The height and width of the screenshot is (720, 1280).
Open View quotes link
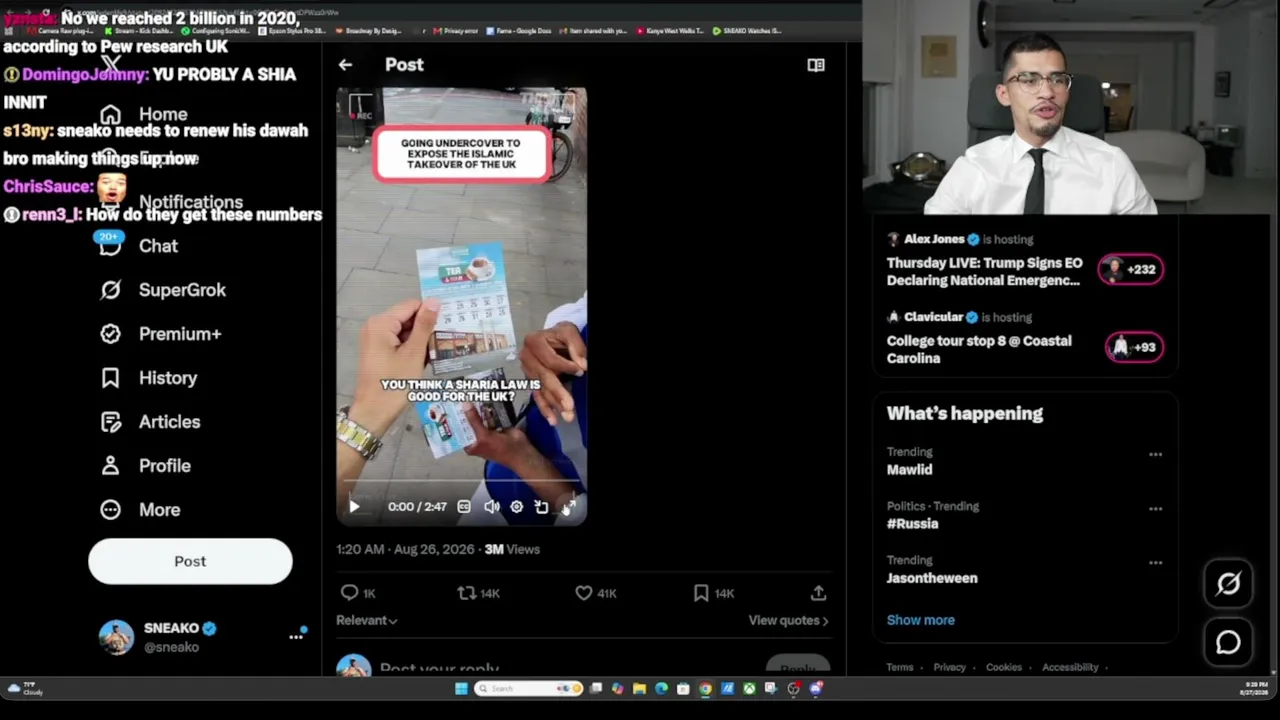(x=788, y=620)
